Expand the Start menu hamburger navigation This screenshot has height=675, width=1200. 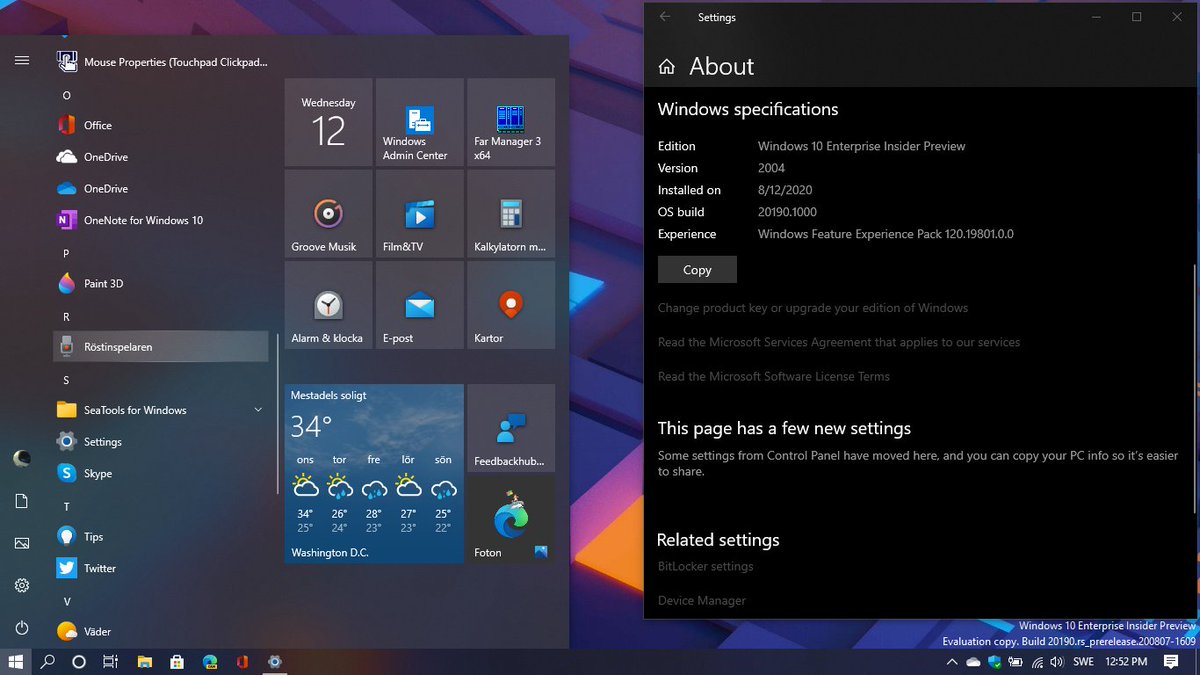tap(22, 61)
